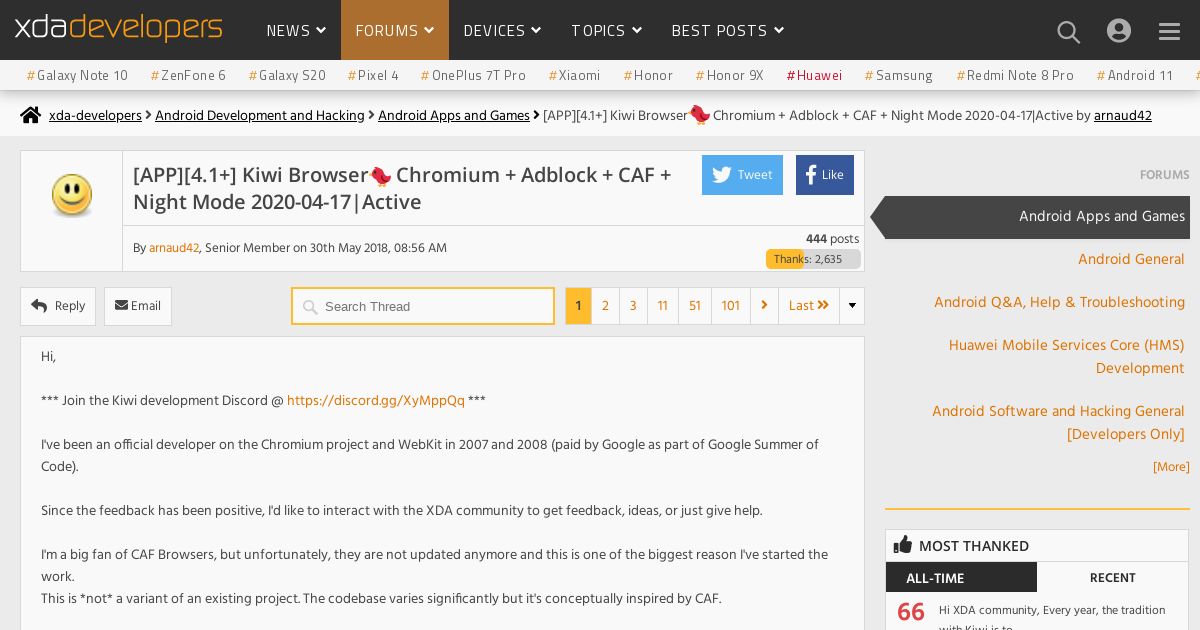Open Huawei Mobile Services Core Development link
Viewport: 1200px width, 630px height.
click(1066, 357)
